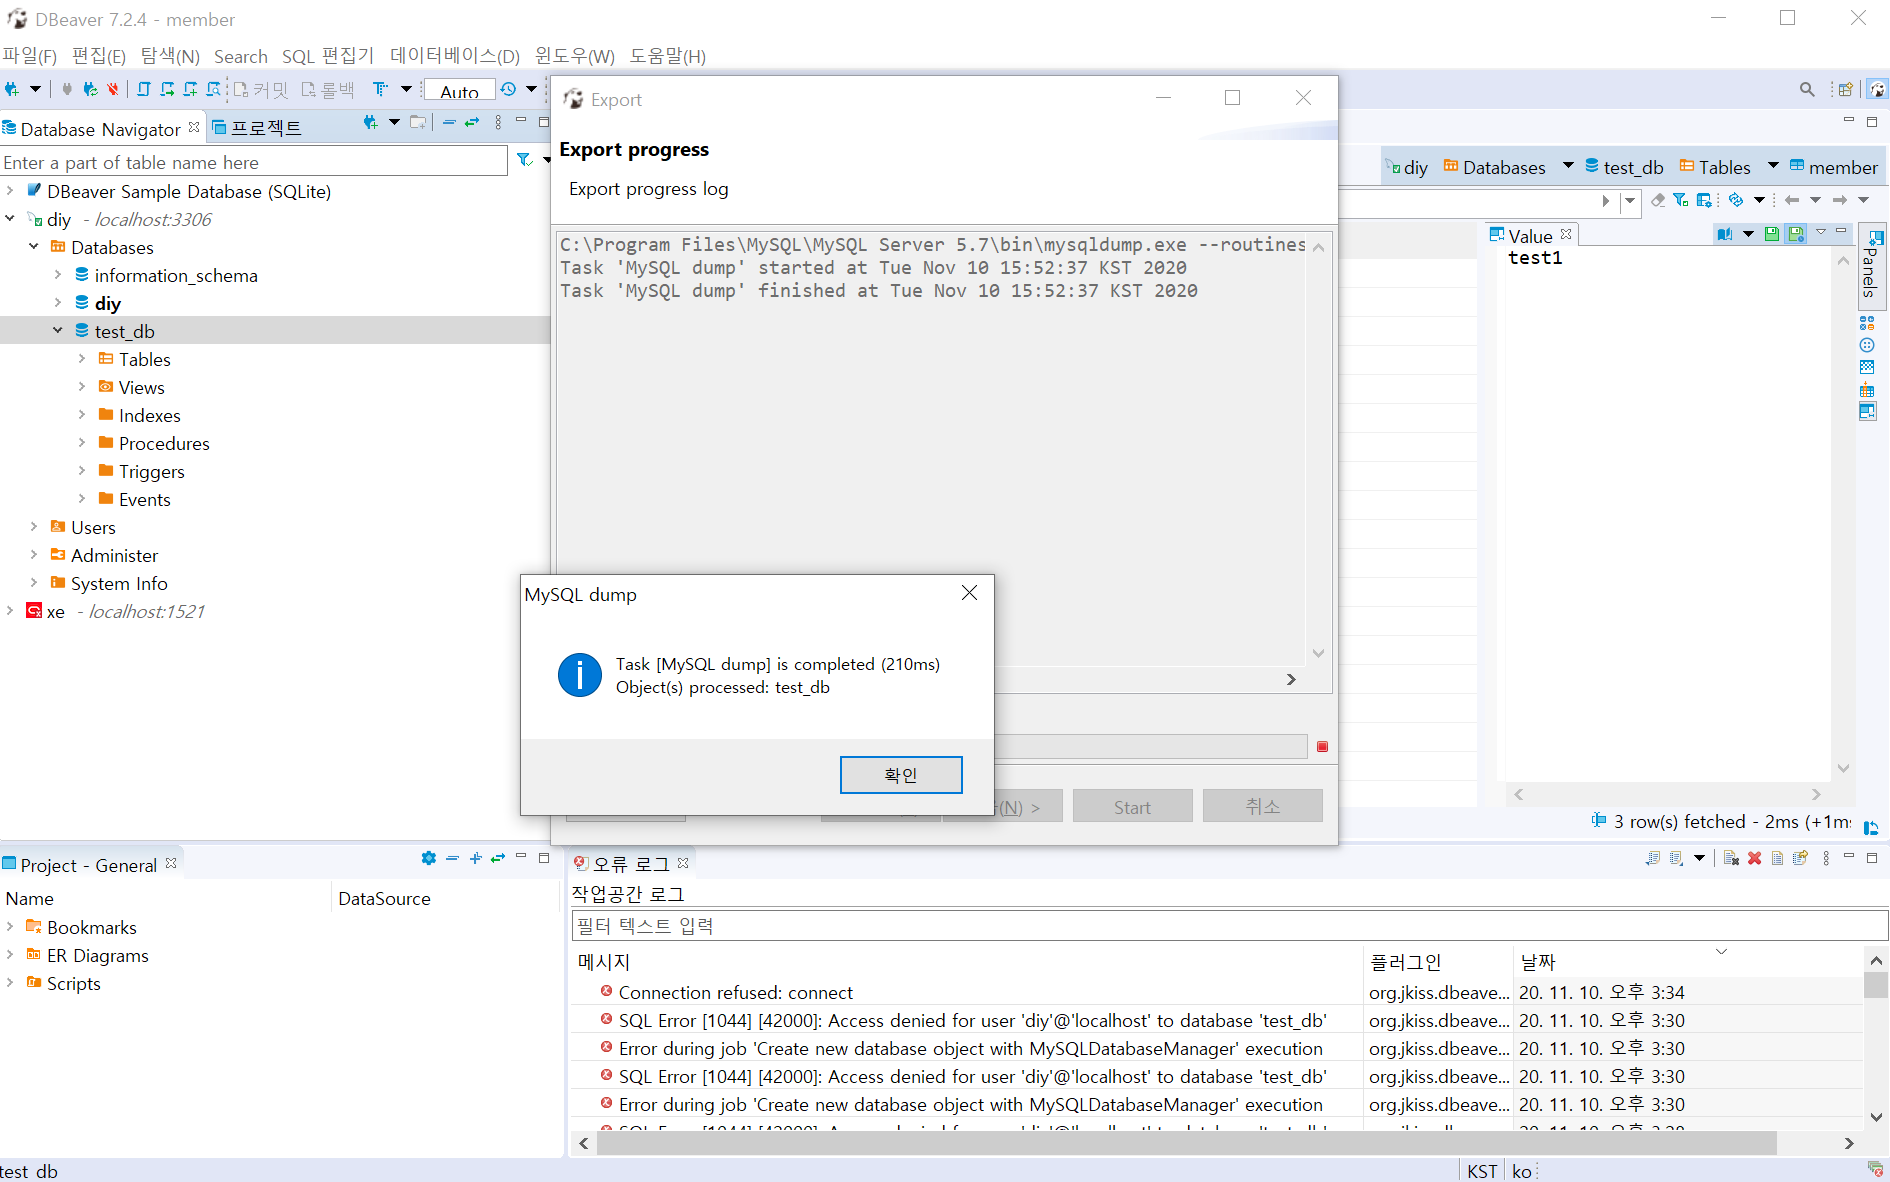Click the 필터 텍스트 입력 filter field

[x=1229, y=926]
